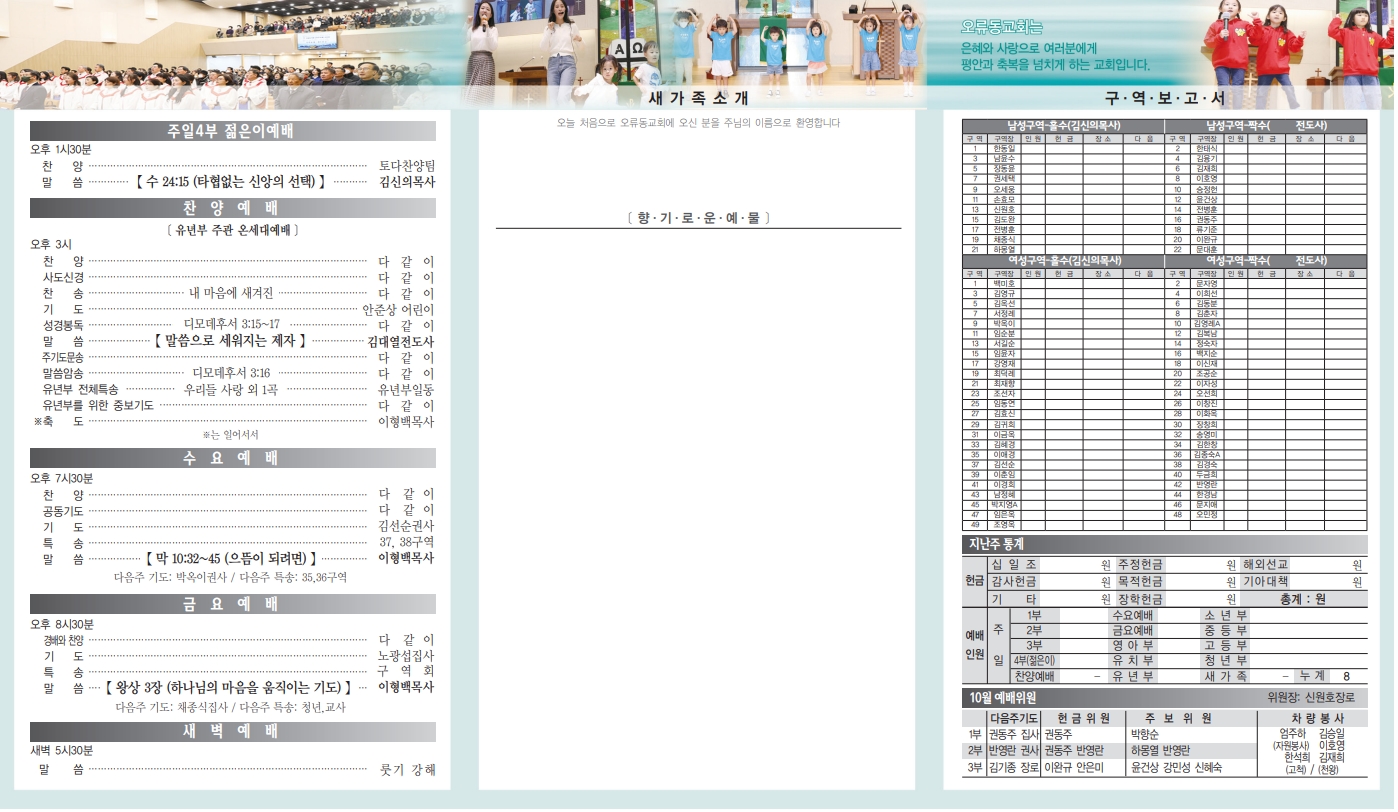The image size is (1398, 812).
Task: Select the 찬양예배 header bar
Action: click(232, 209)
